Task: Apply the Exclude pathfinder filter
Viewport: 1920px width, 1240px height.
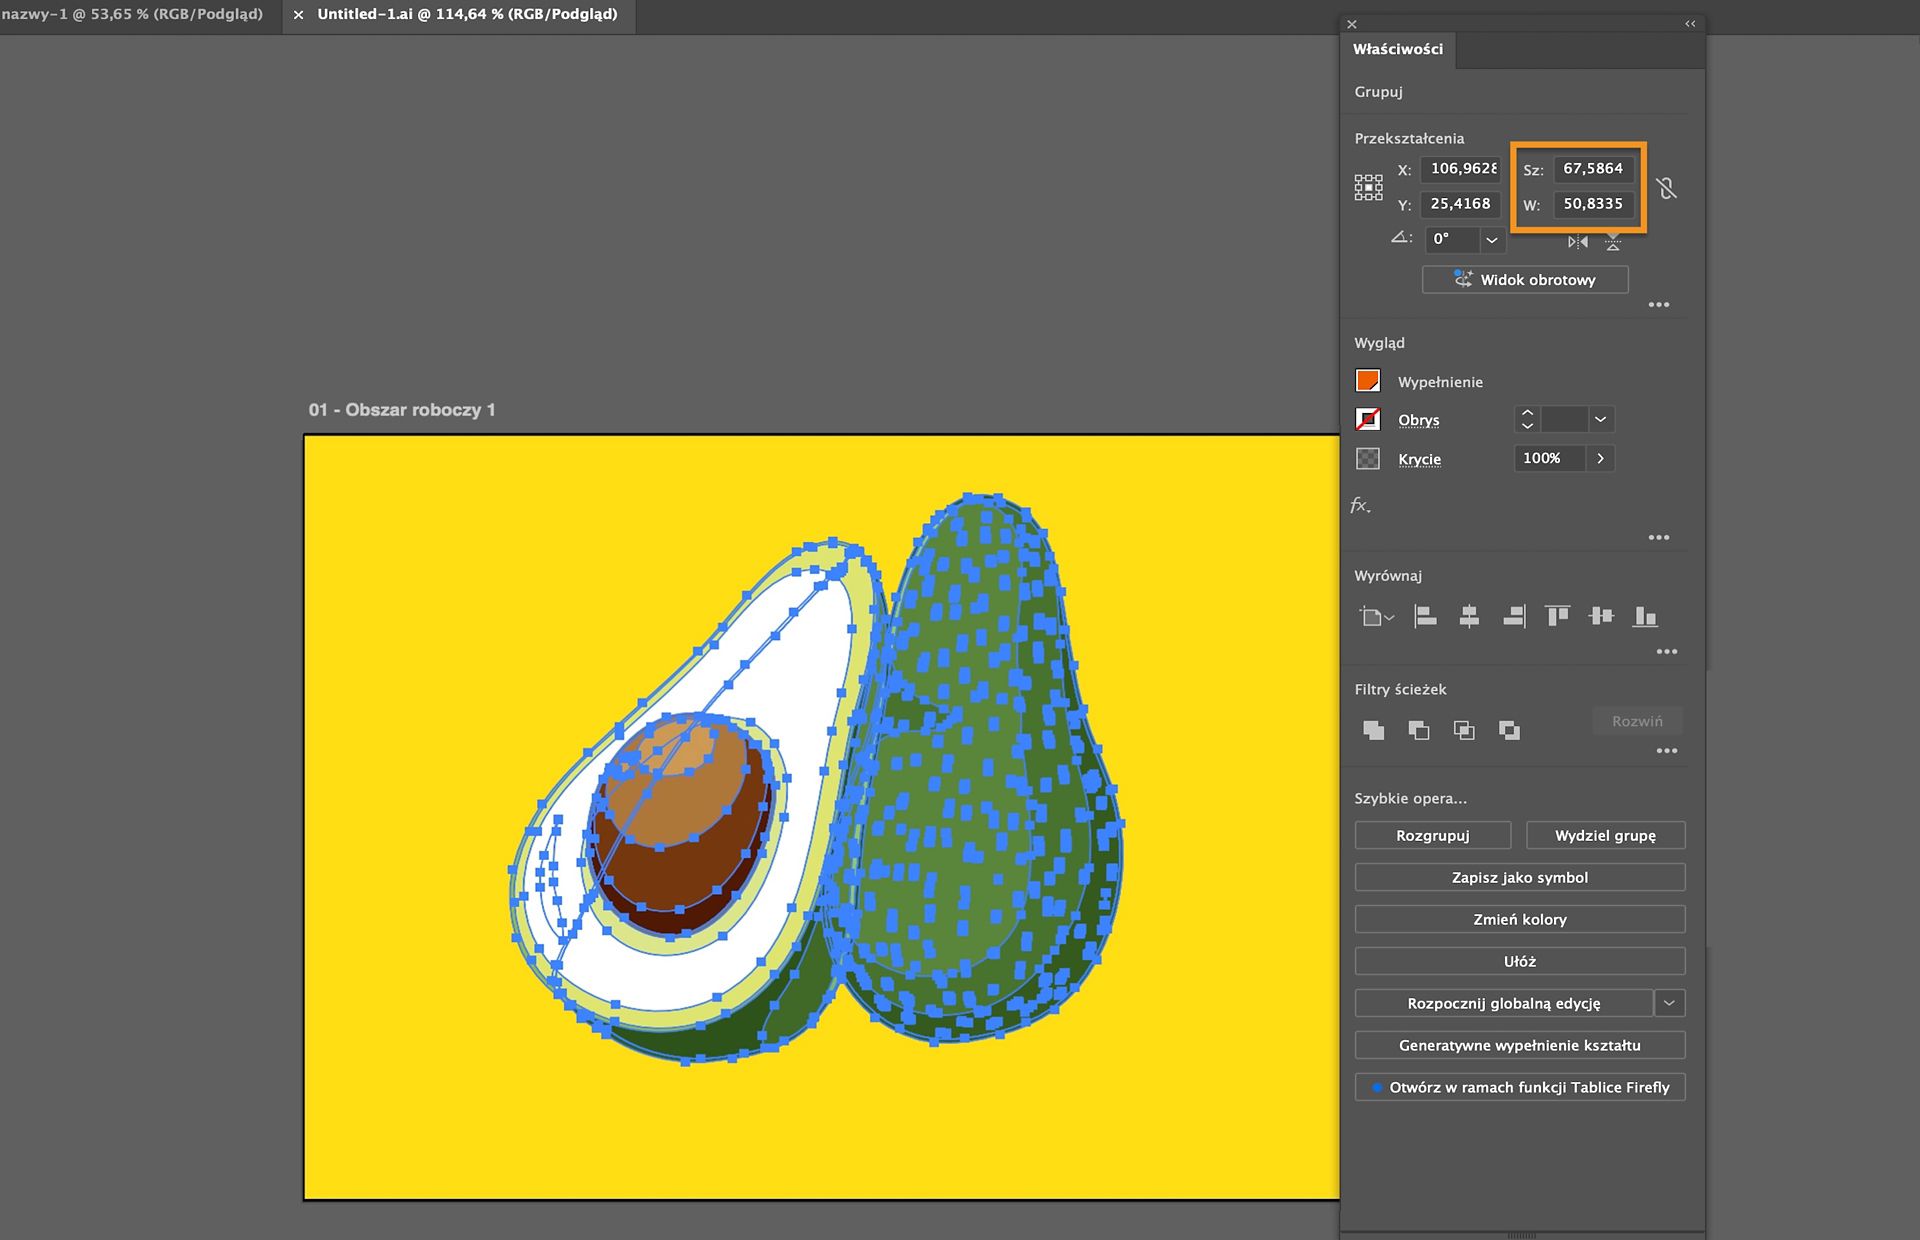Action: click(x=1509, y=731)
